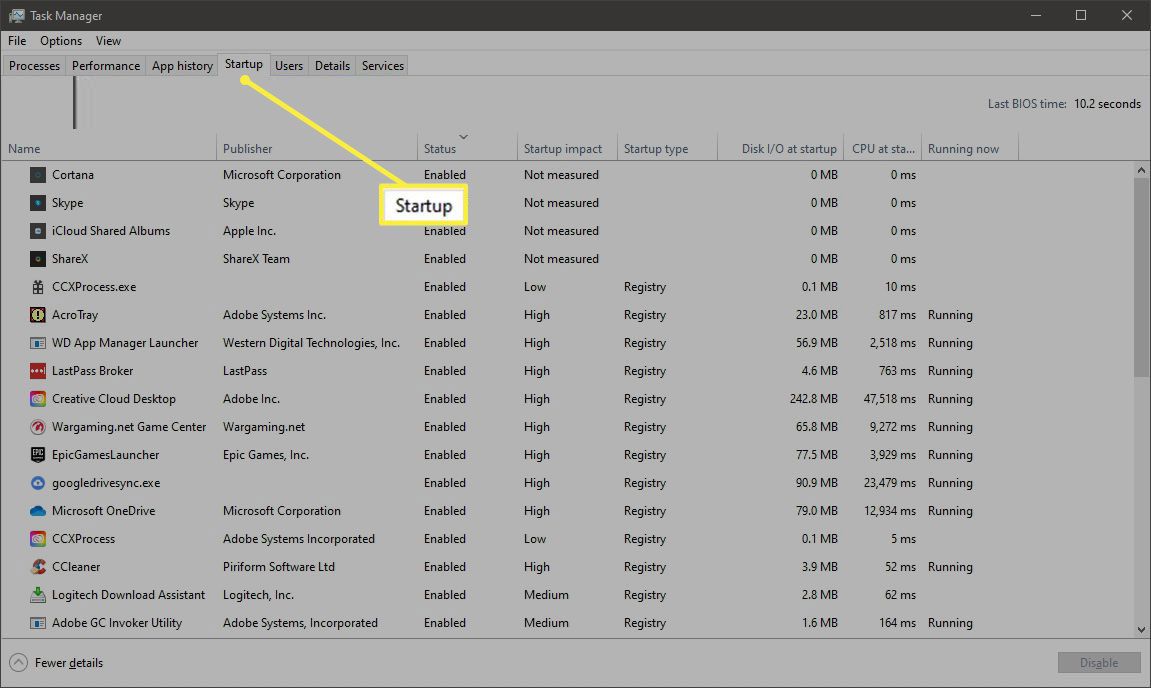Click "Running" status for AcroTray
Image resolution: width=1151 pixels, height=688 pixels.
coord(950,315)
